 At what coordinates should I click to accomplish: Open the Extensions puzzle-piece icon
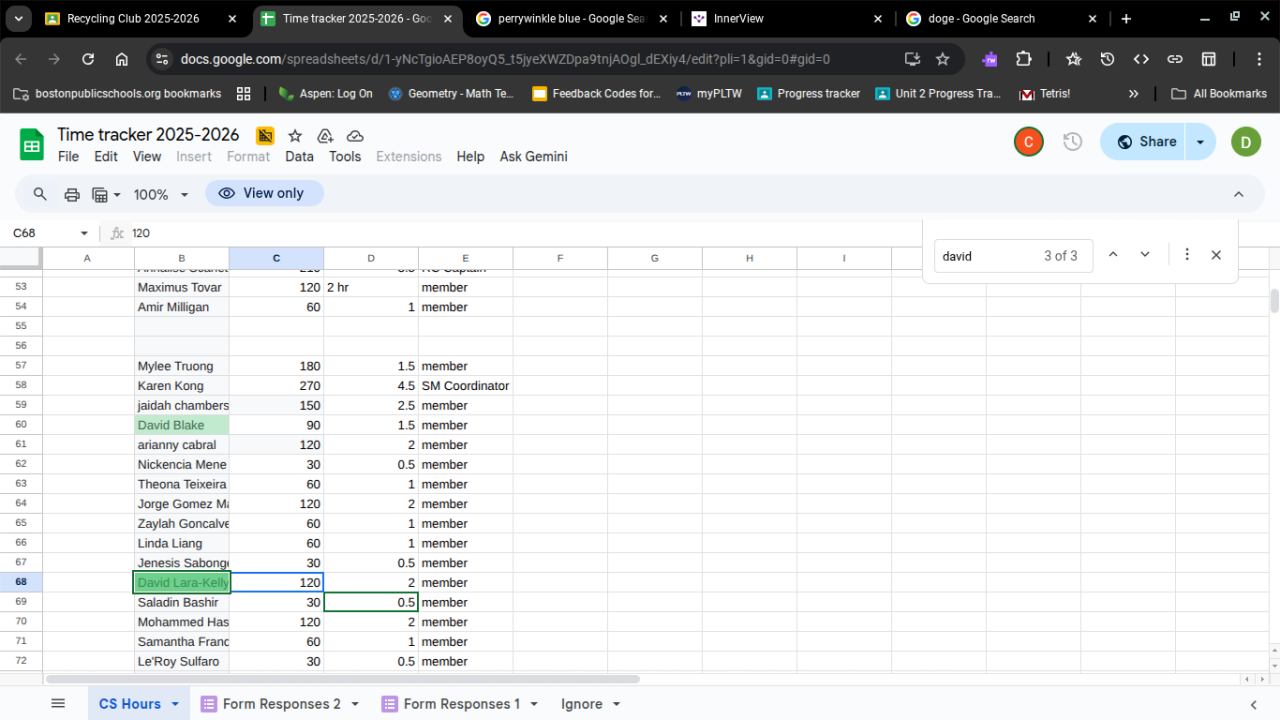[1023, 59]
